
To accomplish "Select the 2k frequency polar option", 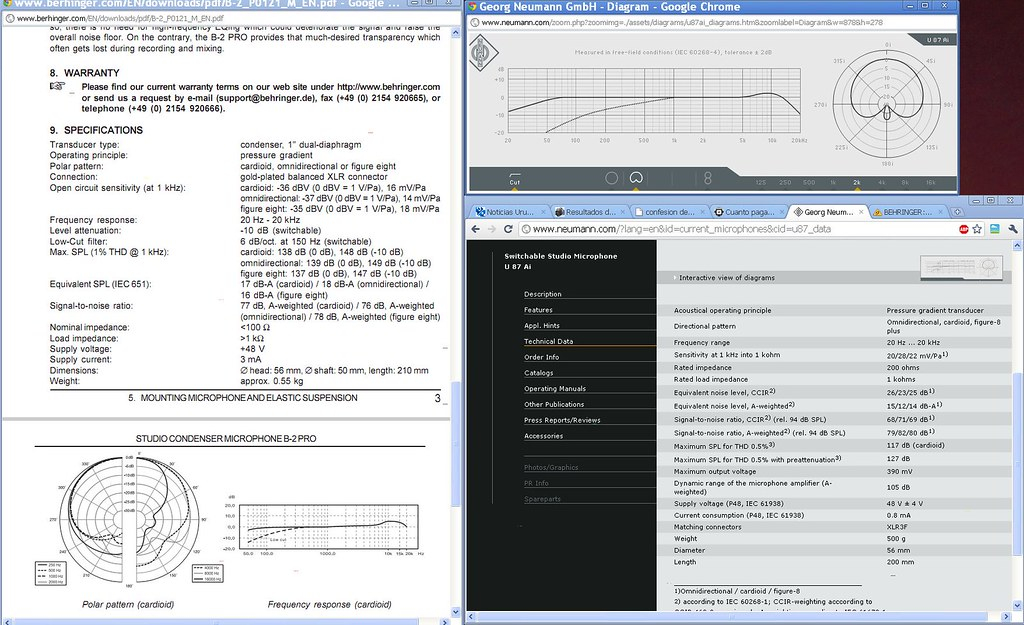I will [x=857, y=183].
